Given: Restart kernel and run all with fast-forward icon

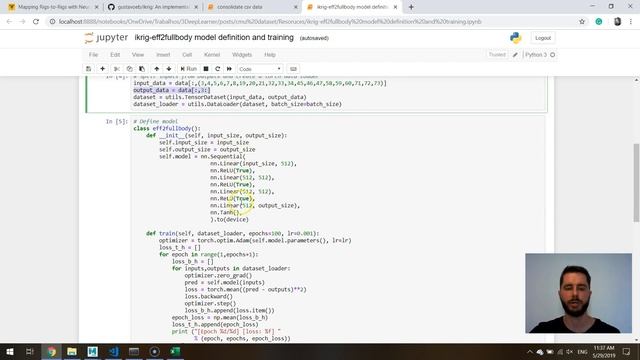Looking at the screenshot, I should point(229,69).
